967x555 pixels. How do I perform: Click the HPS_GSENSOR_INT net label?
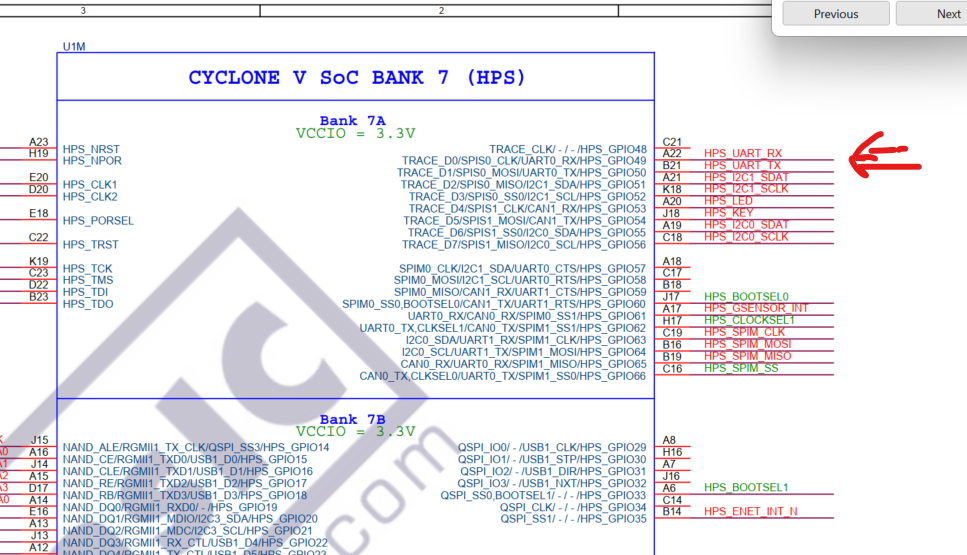pos(756,308)
